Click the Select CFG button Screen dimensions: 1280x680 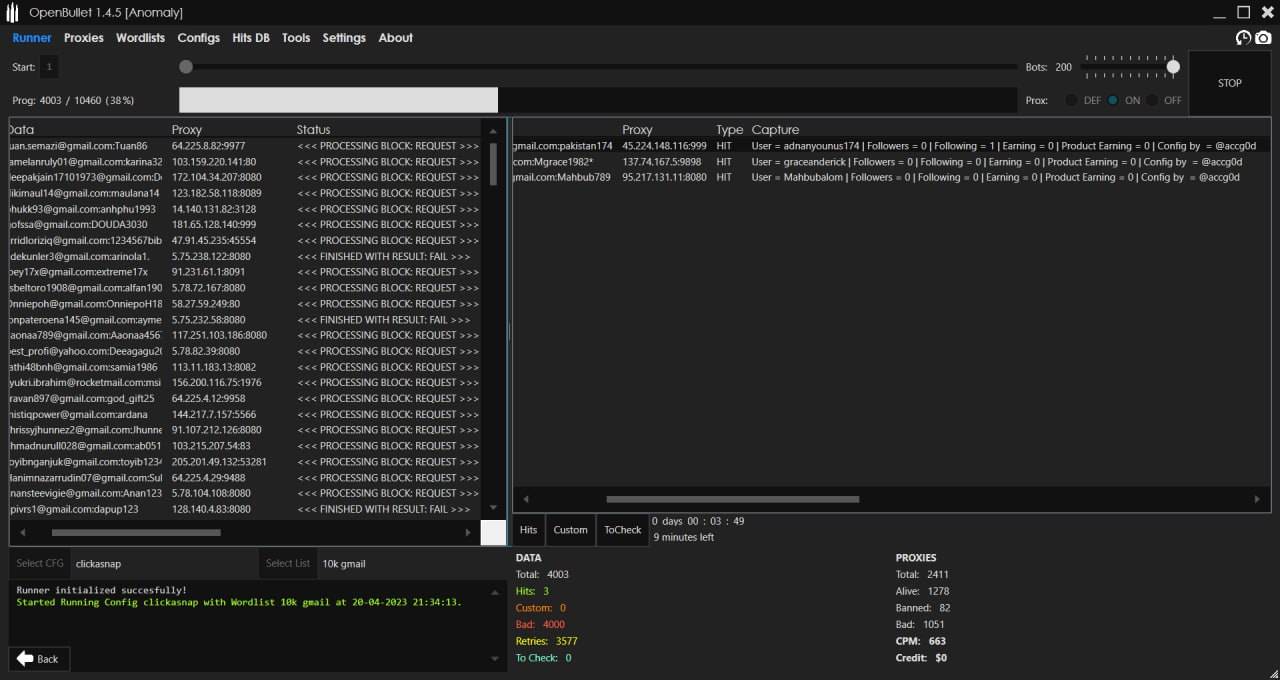click(40, 563)
